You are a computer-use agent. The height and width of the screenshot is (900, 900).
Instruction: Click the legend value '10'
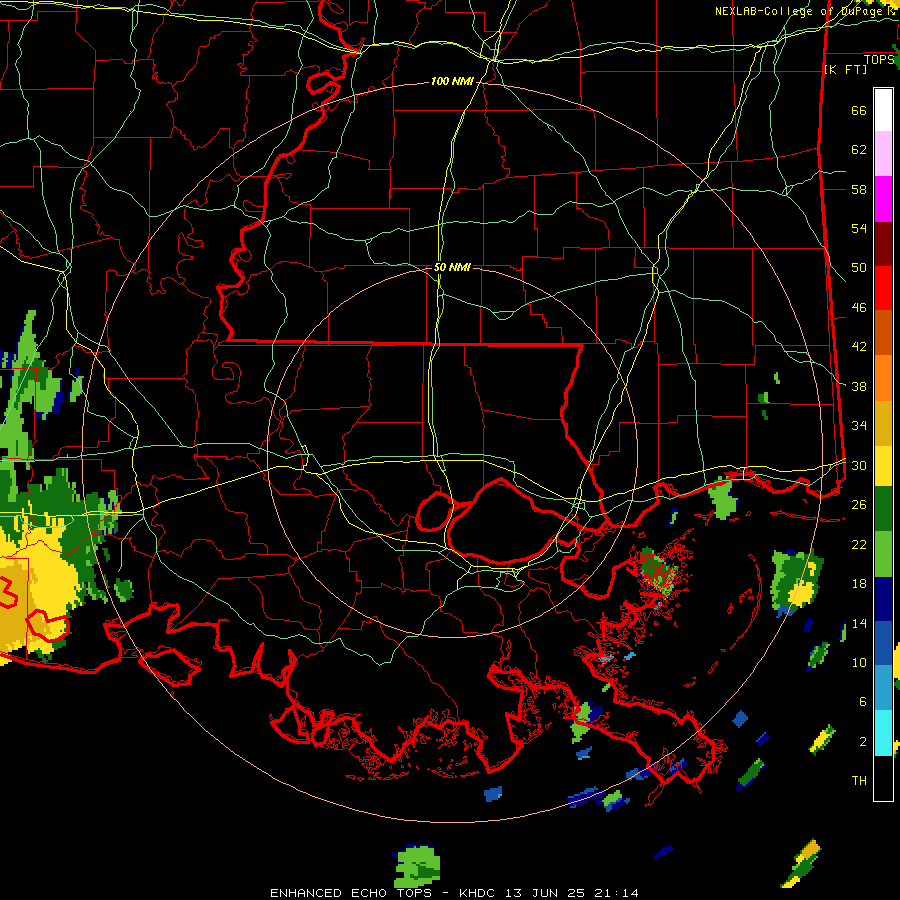click(859, 663)
